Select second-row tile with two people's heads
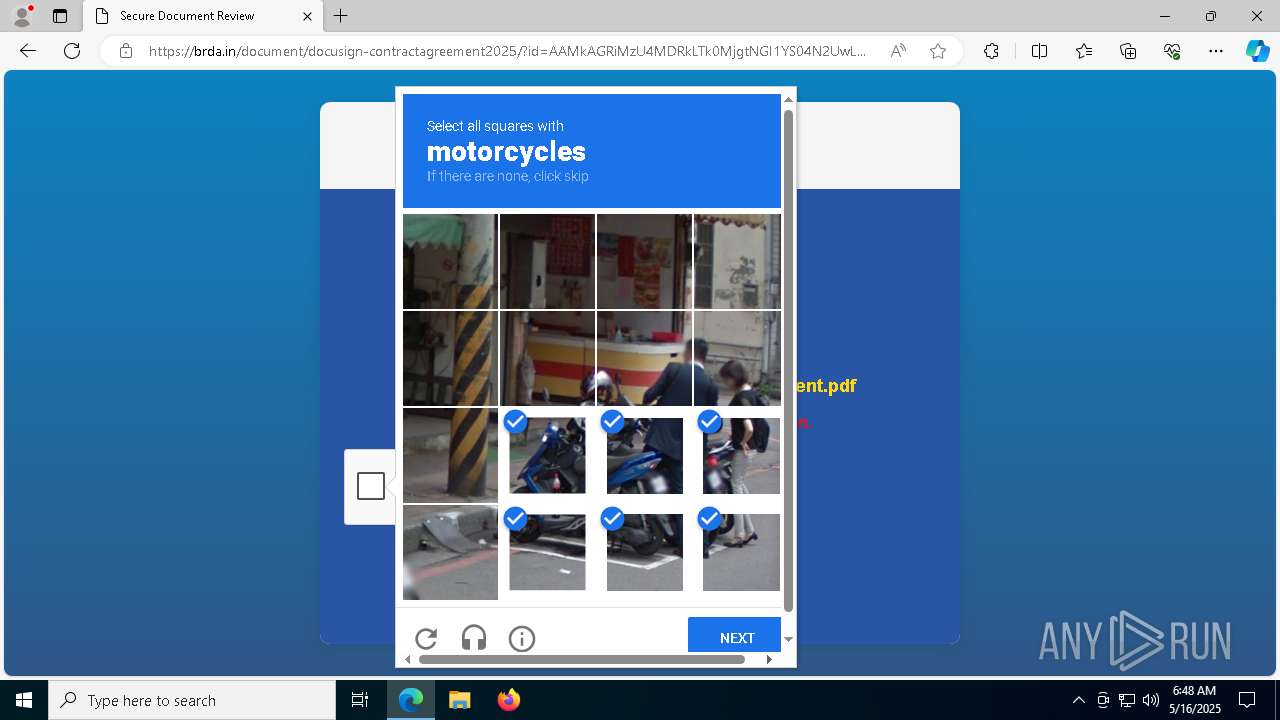The height and width of the screenshot is (720, 1280). (738, 358)
